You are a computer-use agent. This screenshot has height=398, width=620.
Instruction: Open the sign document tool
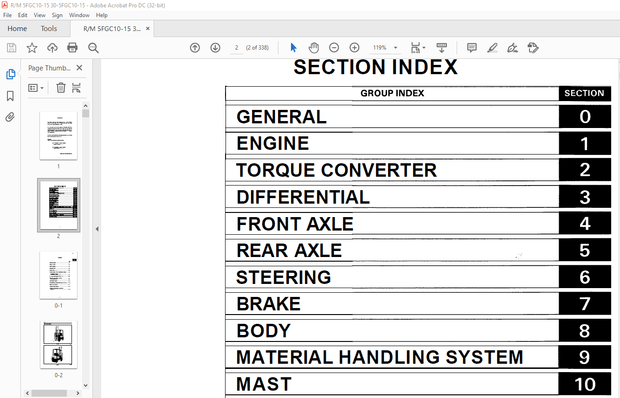pos(512,48)
